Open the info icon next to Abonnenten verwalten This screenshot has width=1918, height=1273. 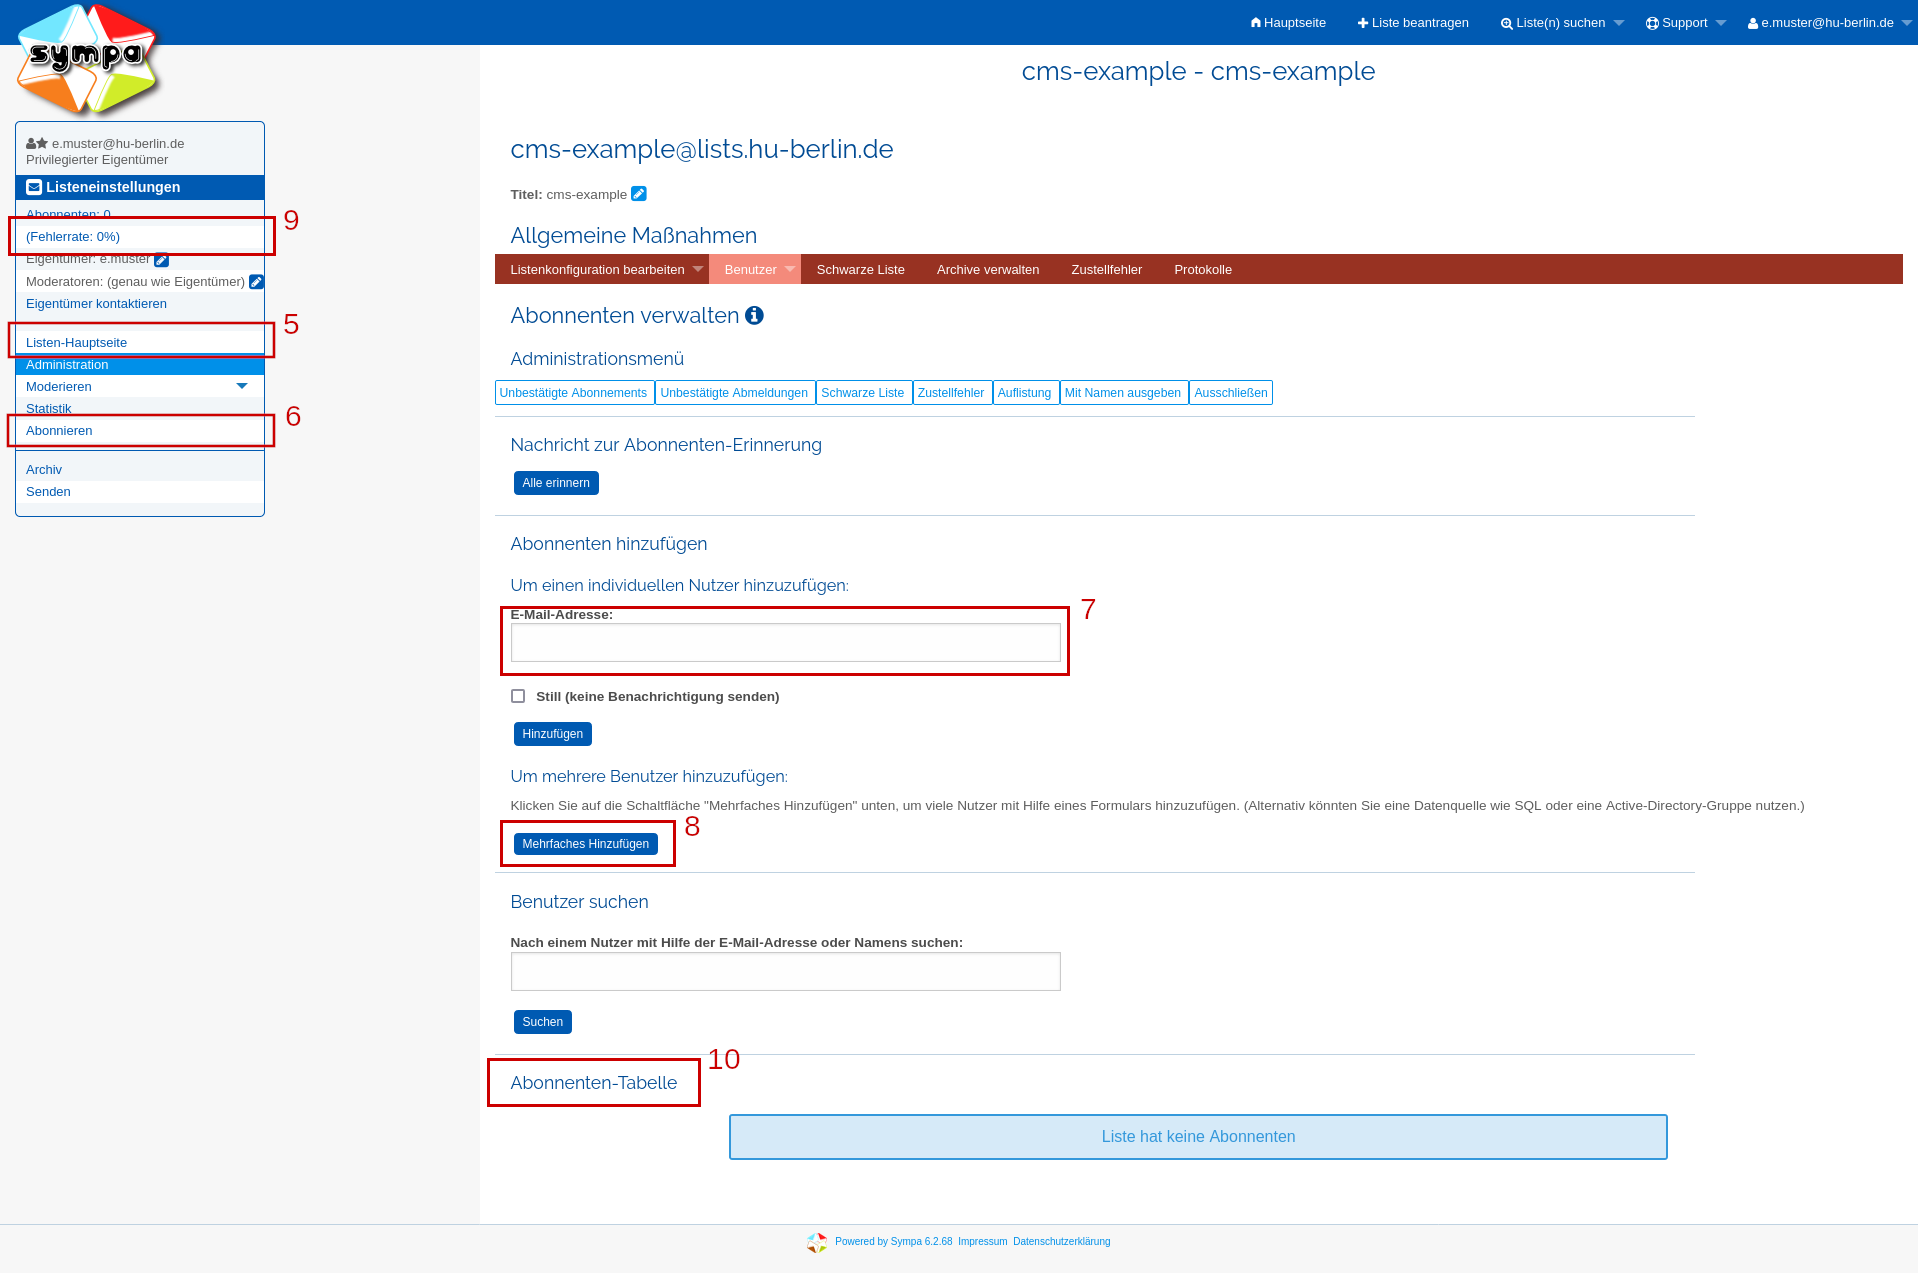tap(755, 316)
